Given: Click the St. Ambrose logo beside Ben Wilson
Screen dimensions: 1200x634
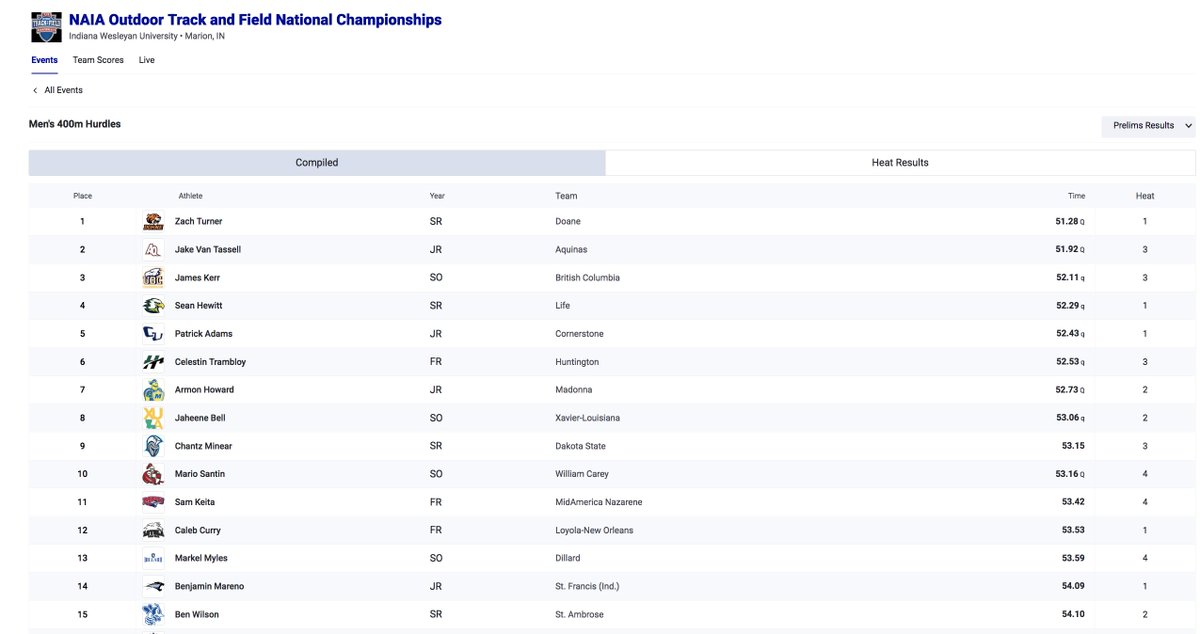Looking at the screenshot, I should point(153,614).
